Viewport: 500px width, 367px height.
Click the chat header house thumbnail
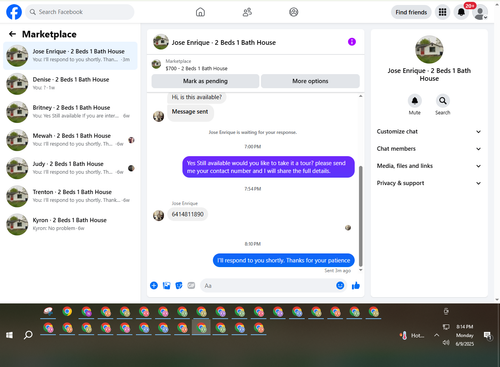tap(161, 42)
